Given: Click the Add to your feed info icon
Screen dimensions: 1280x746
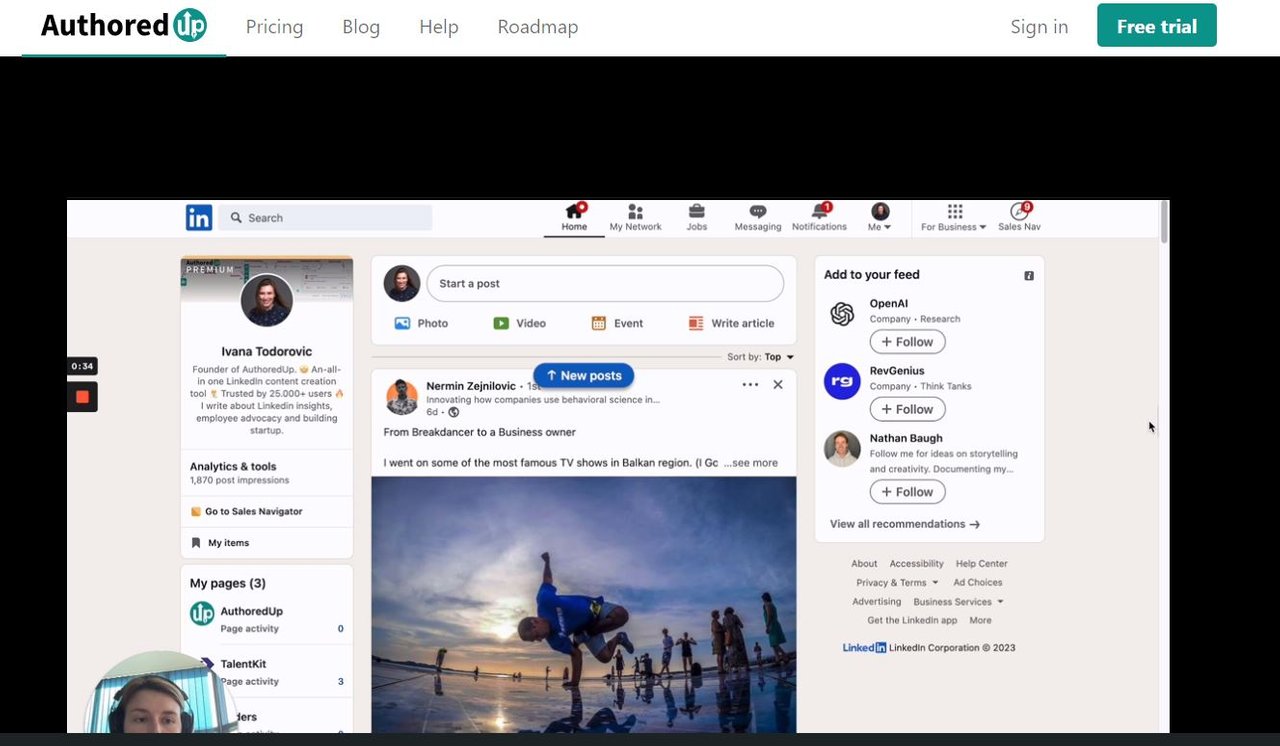Looking at the screenshot, I should click(1029, 276).
